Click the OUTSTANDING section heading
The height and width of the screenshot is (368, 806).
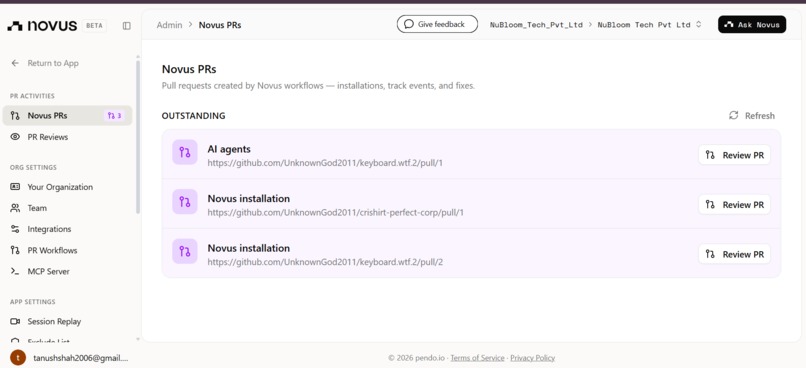(193, 116)
